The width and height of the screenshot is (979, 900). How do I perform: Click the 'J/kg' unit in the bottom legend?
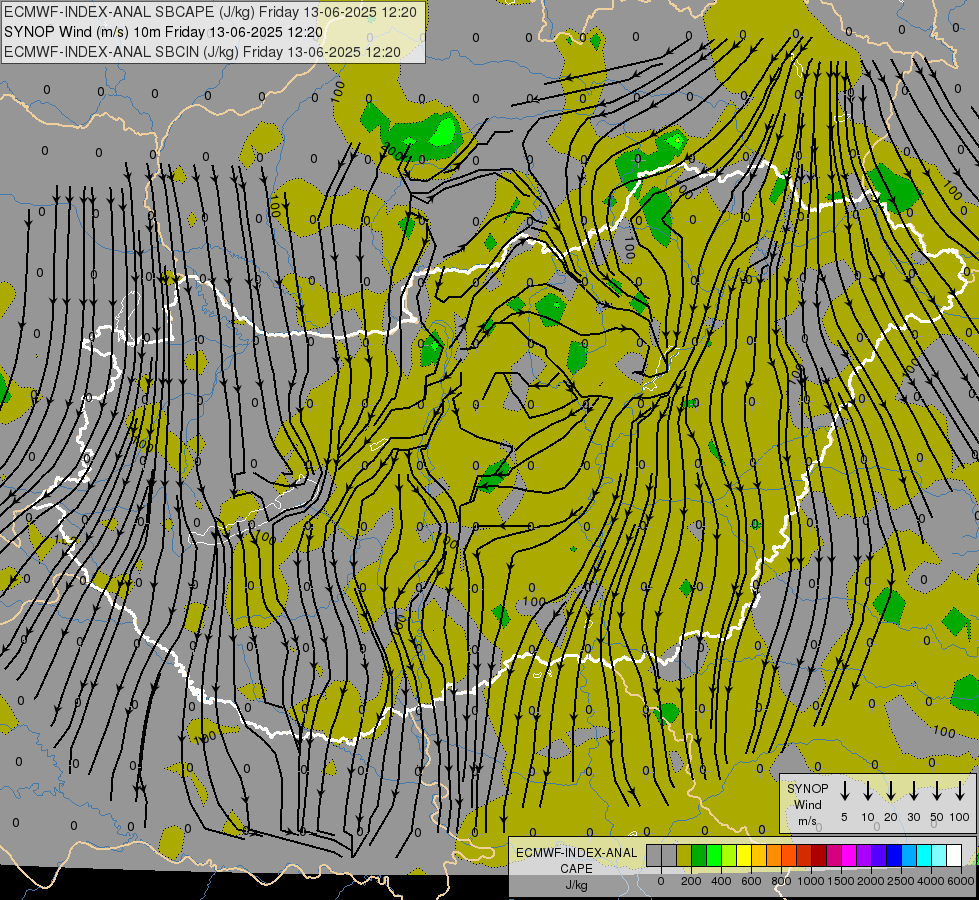point(576,885)
